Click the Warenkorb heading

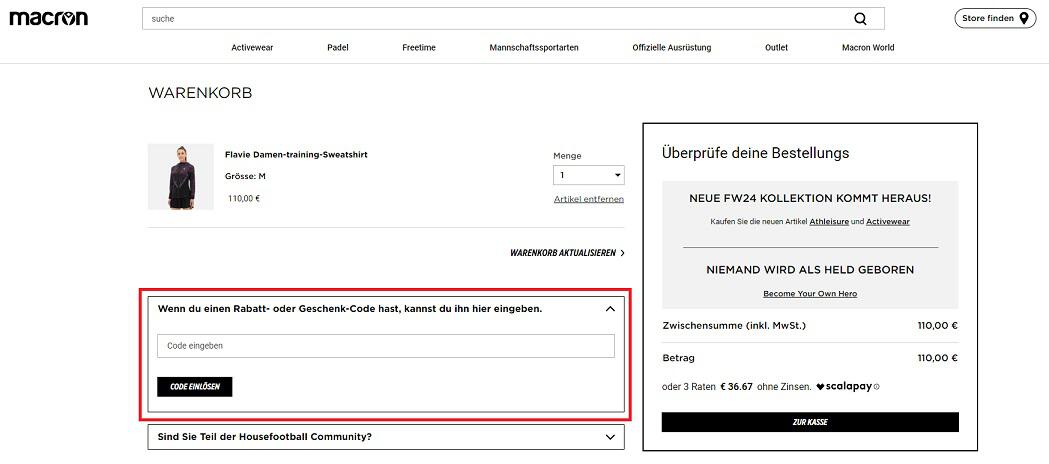click(200, 93)
